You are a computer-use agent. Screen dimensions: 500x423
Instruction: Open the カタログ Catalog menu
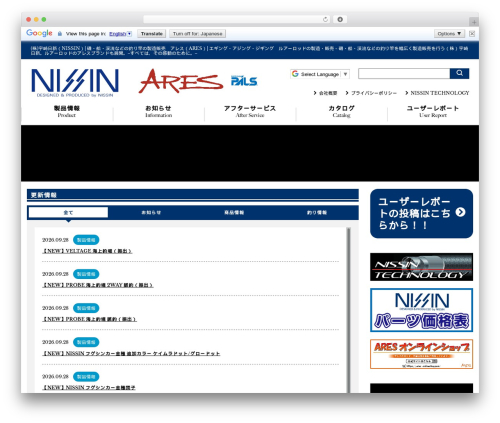tap(341, 111)
